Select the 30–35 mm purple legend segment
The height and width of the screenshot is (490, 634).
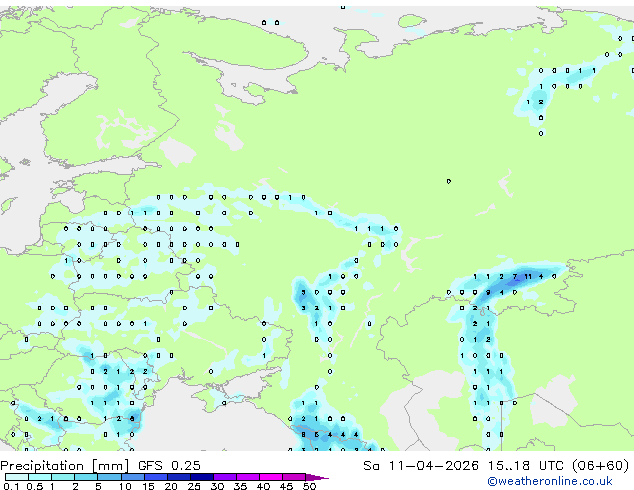pos(224,477)
